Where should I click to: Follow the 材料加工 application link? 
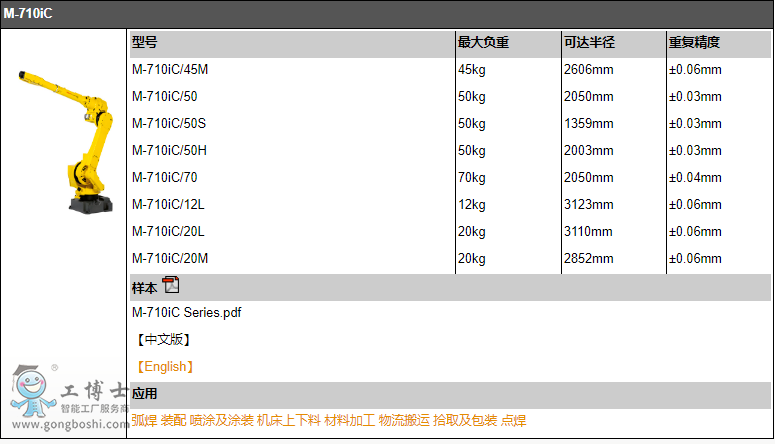pyautogui.click(x=350, y=421)
